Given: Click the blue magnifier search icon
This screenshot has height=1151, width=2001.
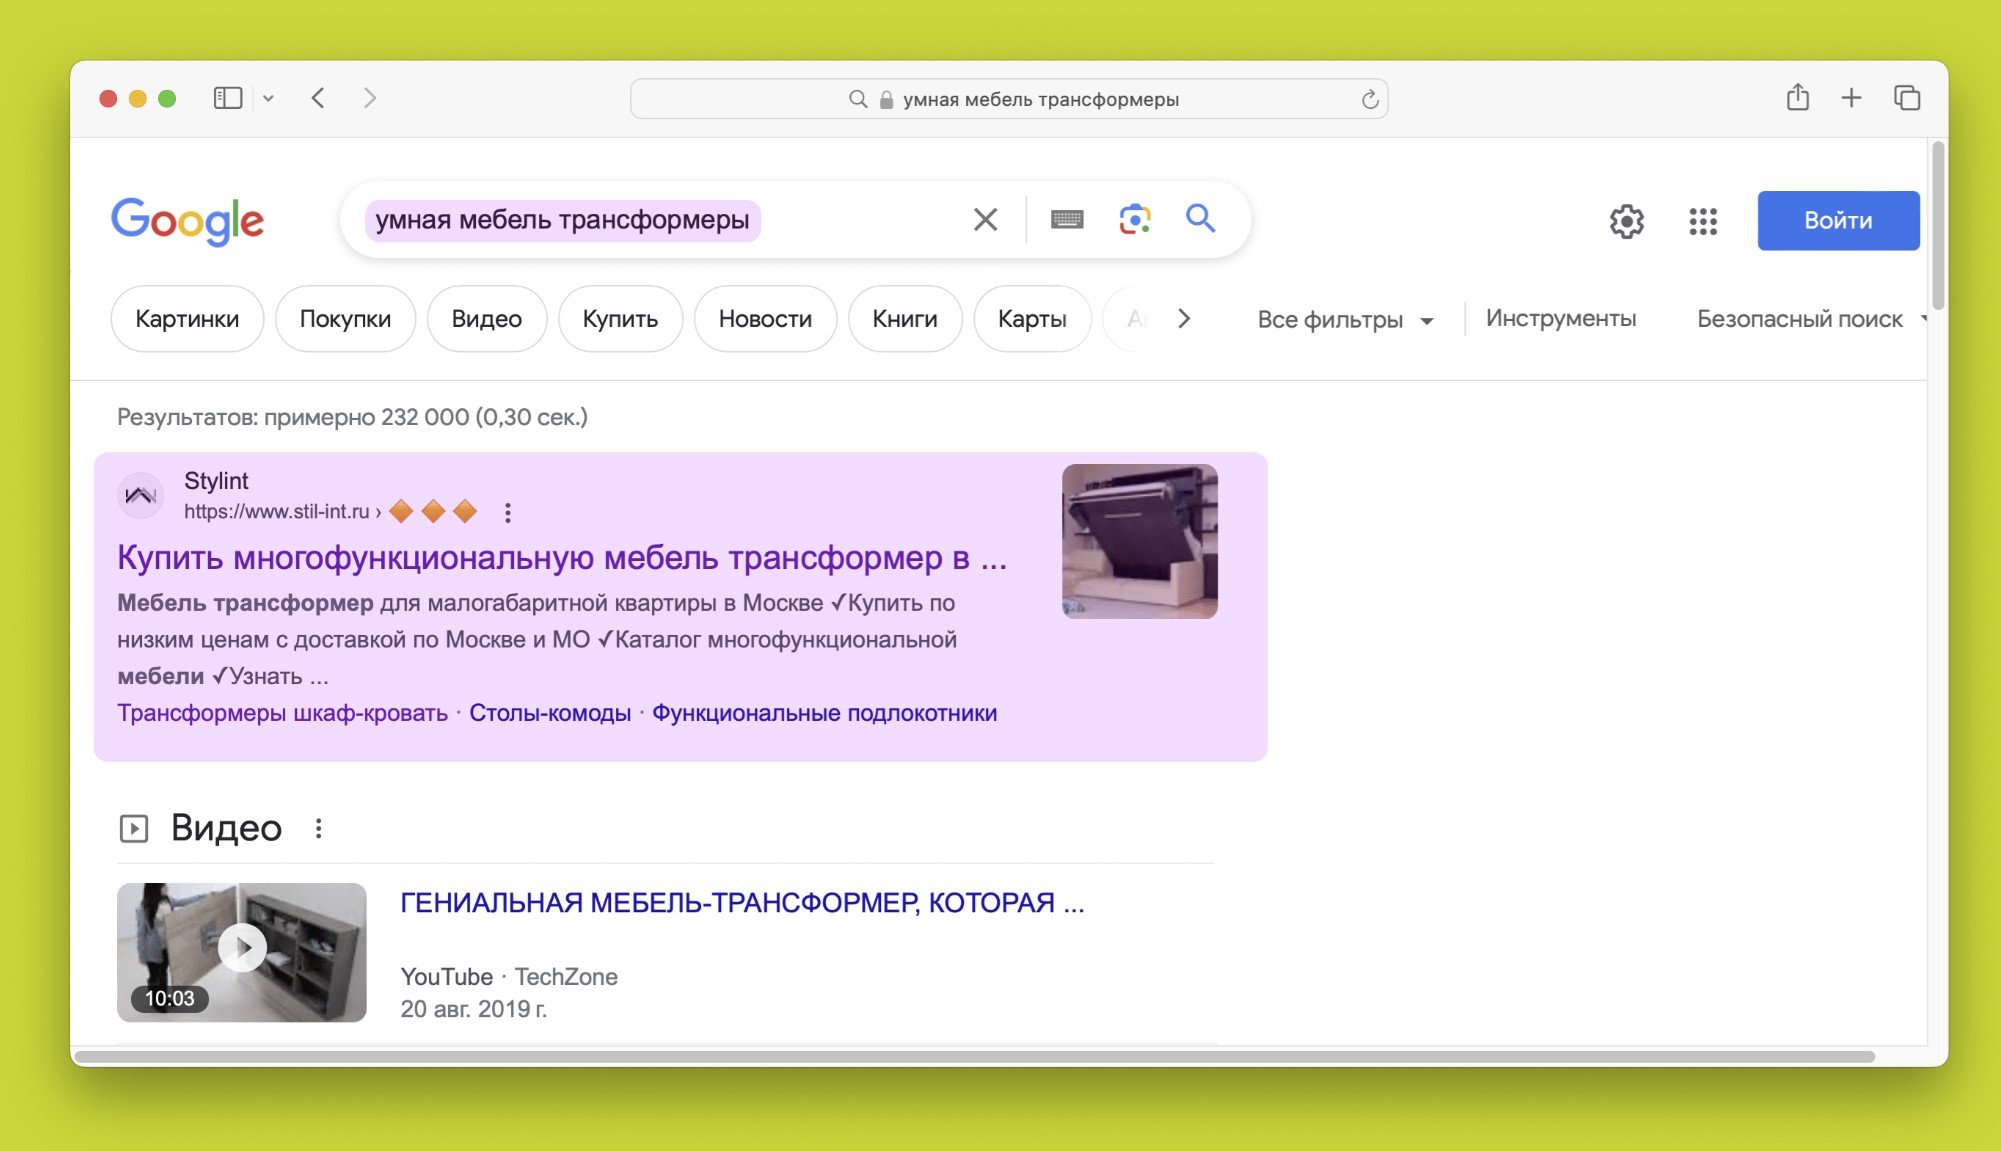Looking at the screenshot, I should point(1200,218).
